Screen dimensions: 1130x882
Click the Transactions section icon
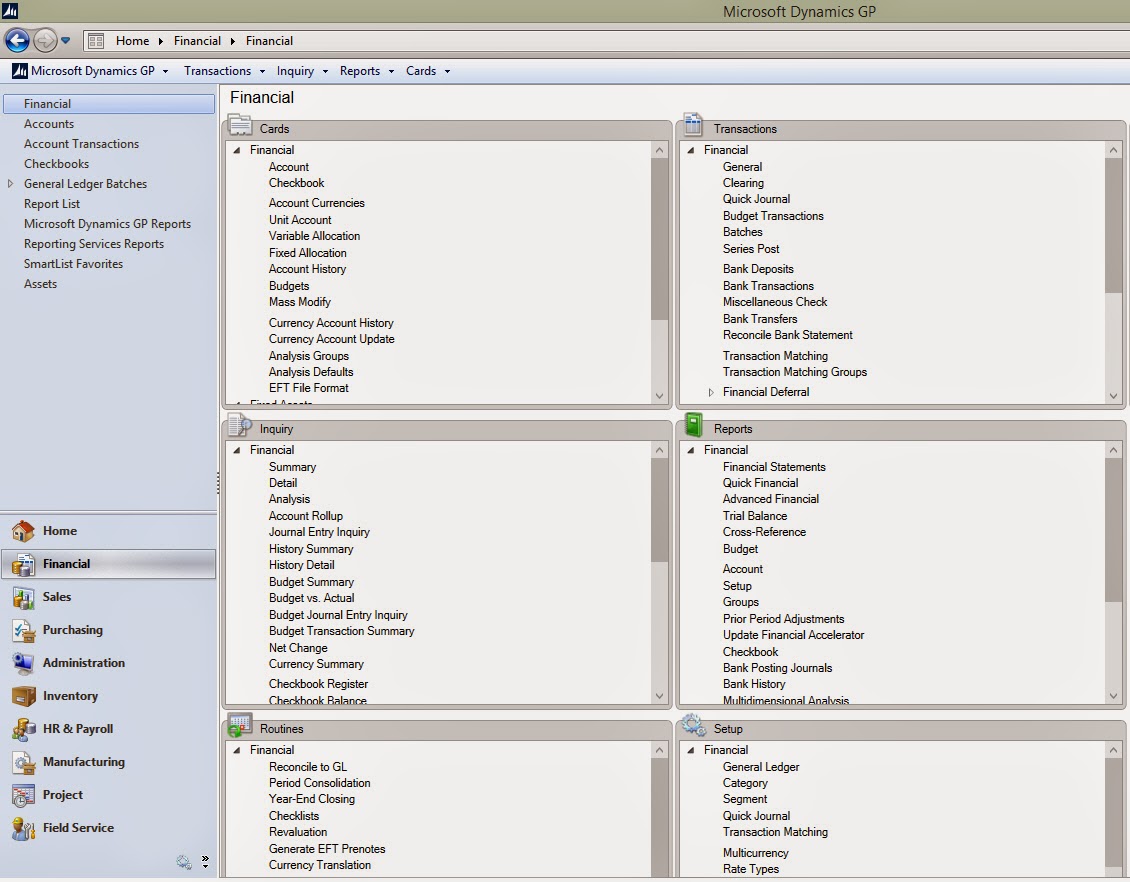coord(693,124)
